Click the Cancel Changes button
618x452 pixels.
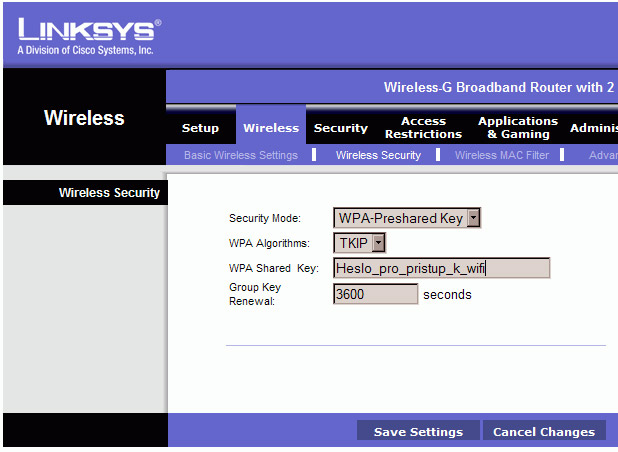tap(544, 432)
